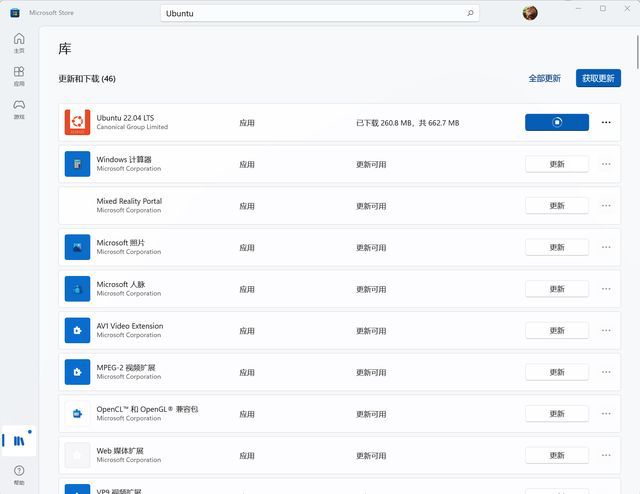Open the 游戏 (Games) sidebar section

(19, 108)
